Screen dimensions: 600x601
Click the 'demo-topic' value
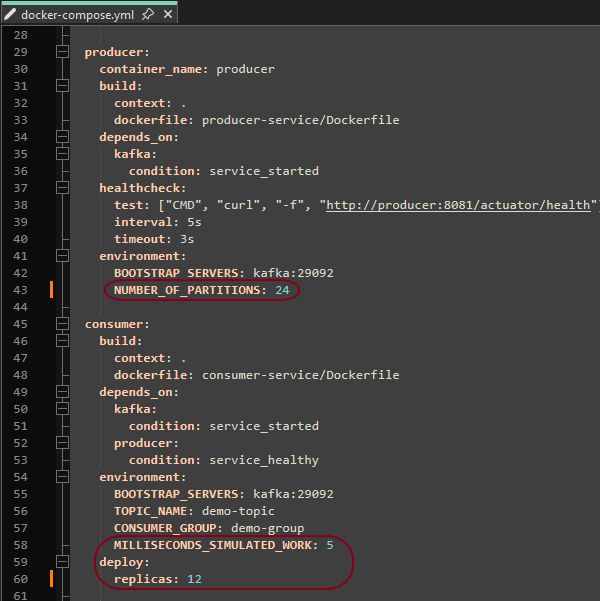[x=238, y=511]
